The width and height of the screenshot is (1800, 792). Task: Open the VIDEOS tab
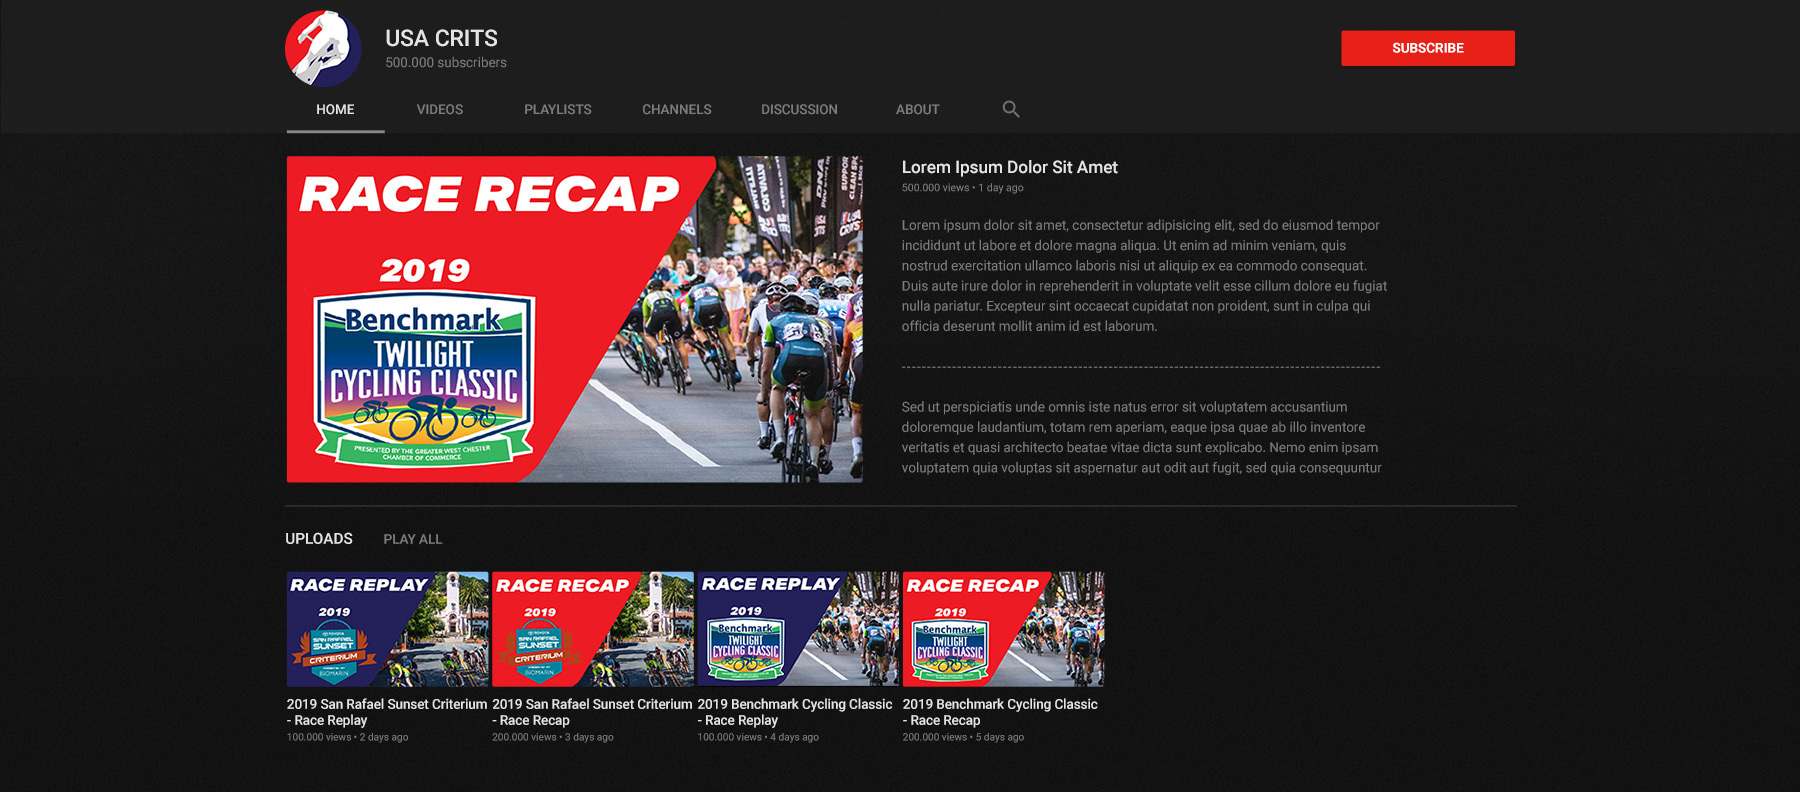[x=440, y=109]
